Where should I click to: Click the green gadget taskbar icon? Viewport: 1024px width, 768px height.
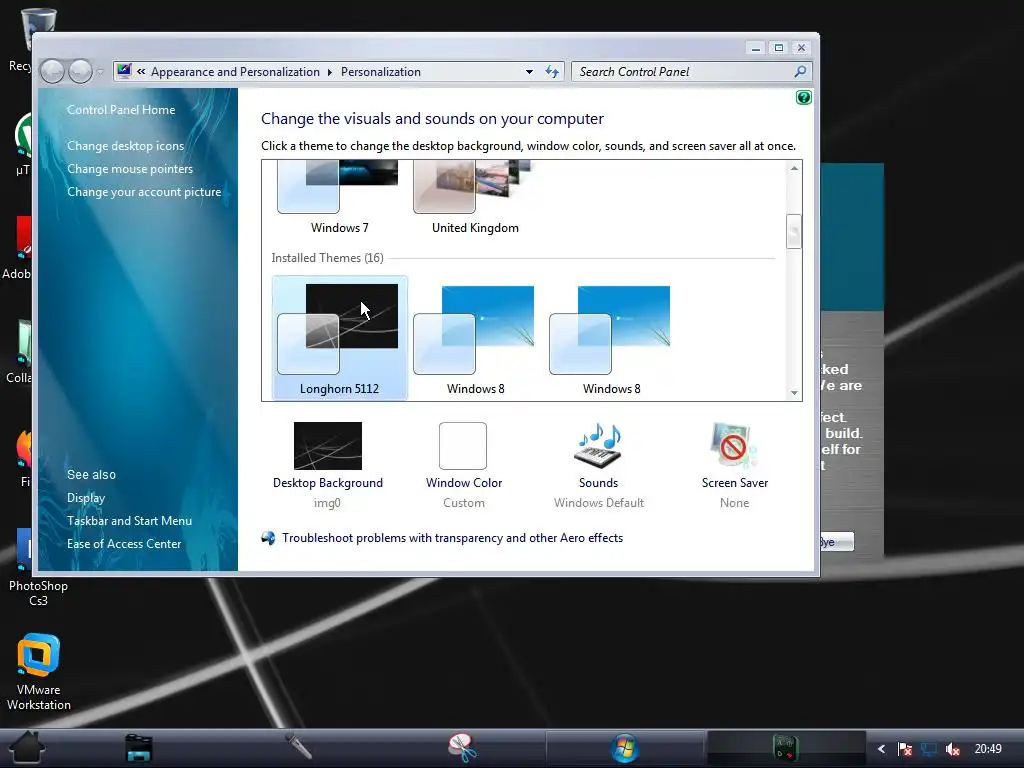(x=785, y=748)
